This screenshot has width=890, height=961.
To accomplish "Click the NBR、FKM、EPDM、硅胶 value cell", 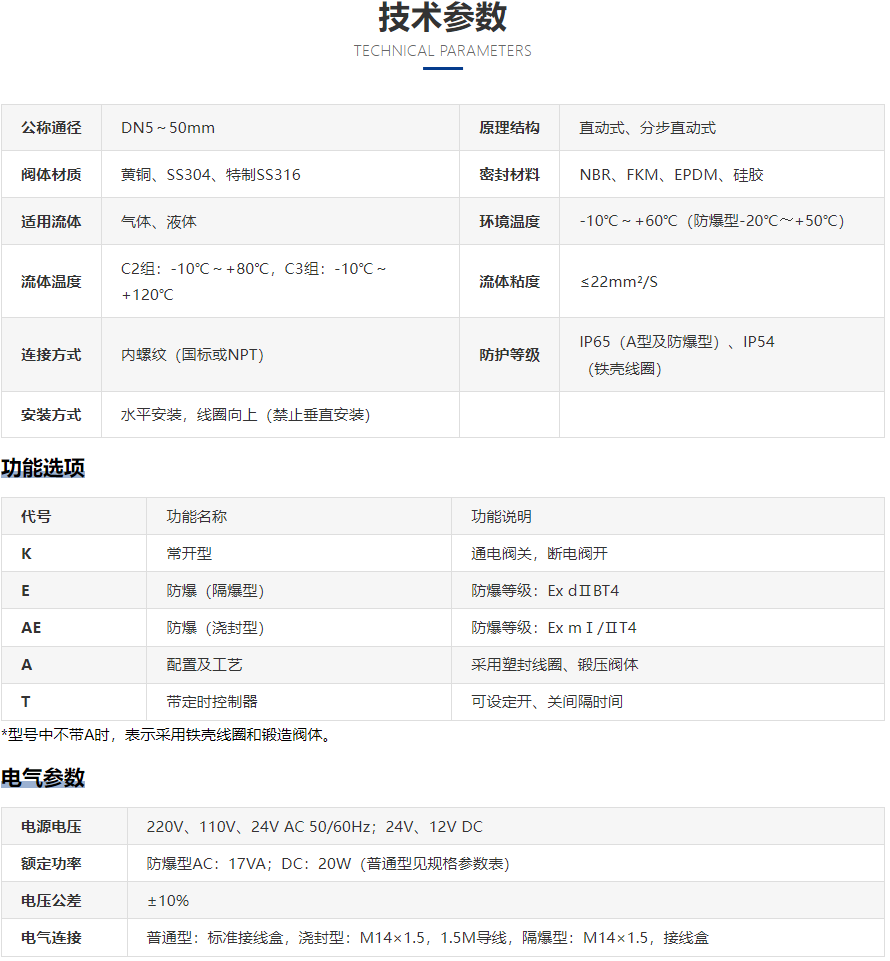I will (x=671, y=175).
